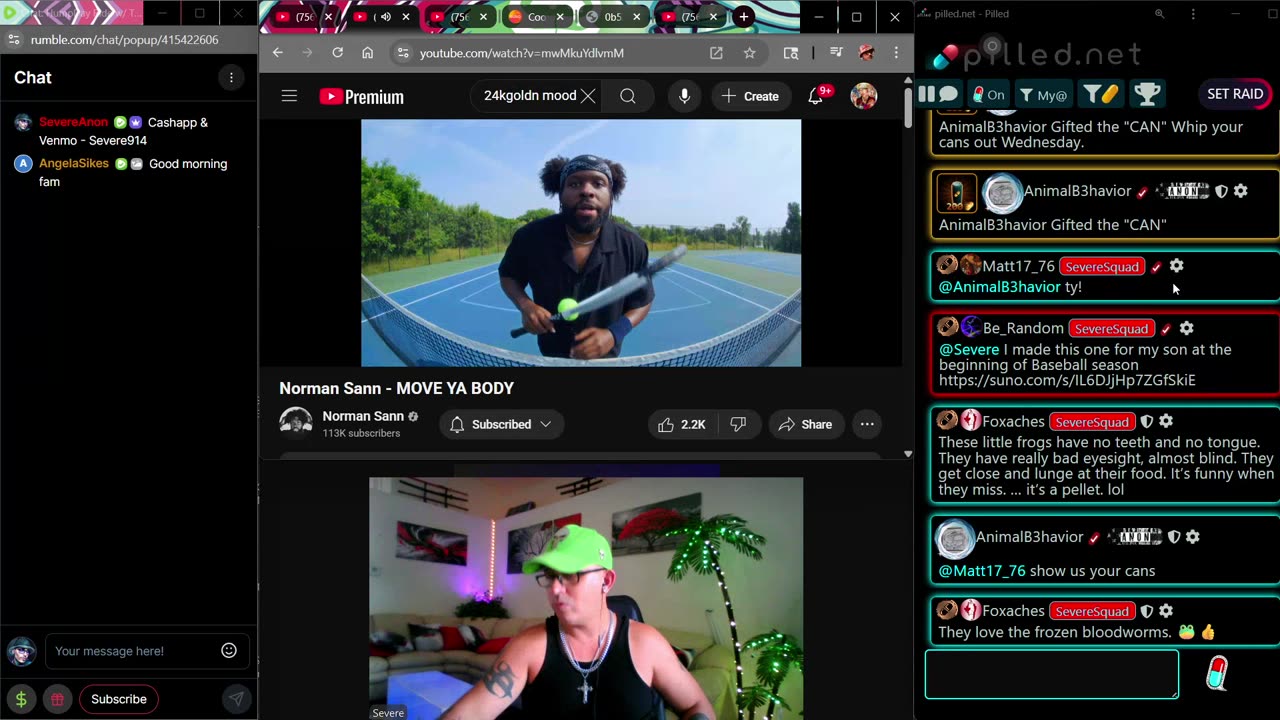Screen dimensions: 1280x720
Task: Open Pilled filter with pill icon
Action: [1100, 94]
